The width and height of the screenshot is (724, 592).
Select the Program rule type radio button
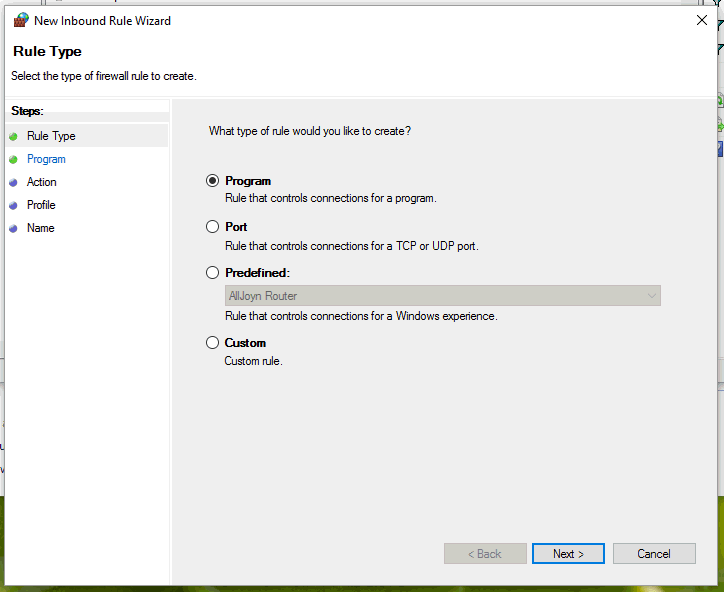coord(212,181)
